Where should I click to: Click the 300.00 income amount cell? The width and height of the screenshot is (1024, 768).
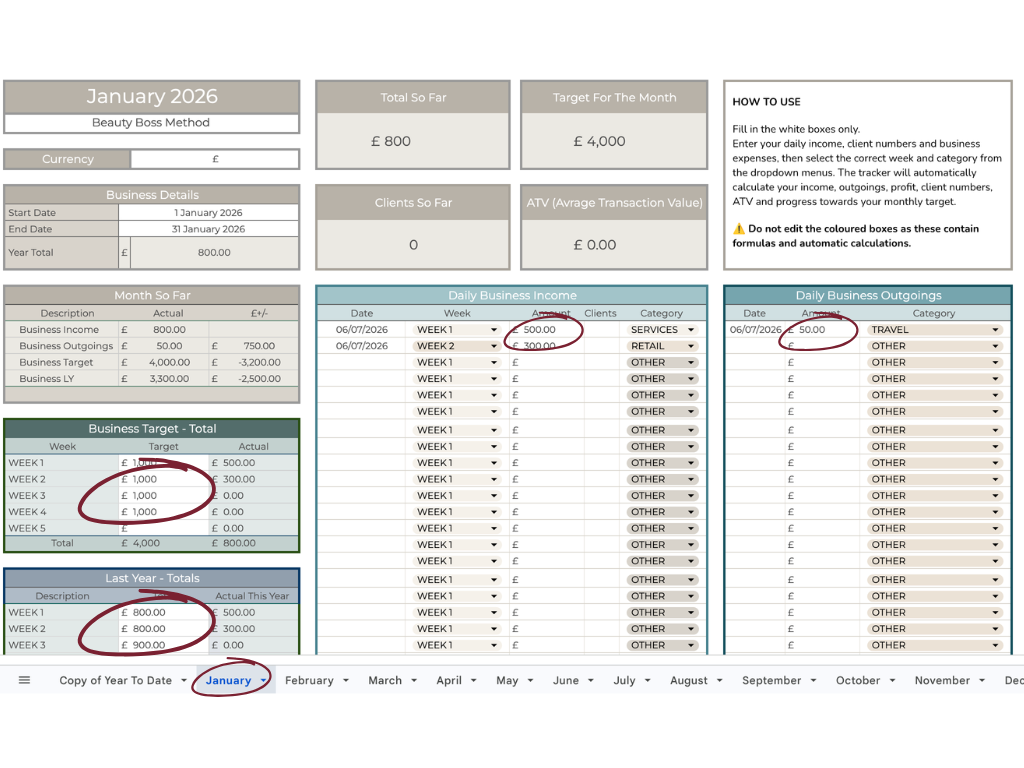pos(546,346)
